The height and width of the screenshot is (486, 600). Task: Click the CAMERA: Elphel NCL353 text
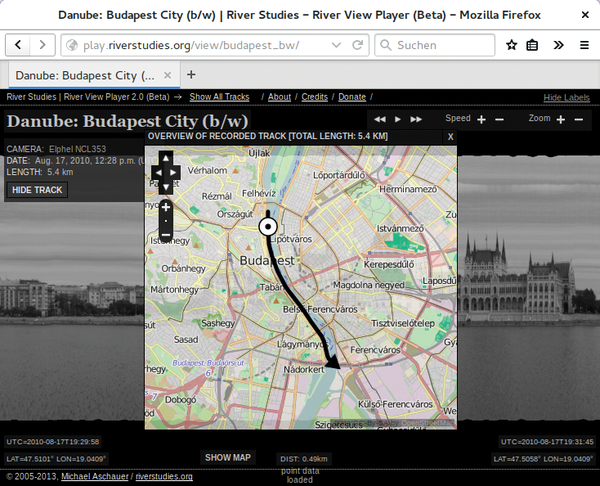[56, 149]
